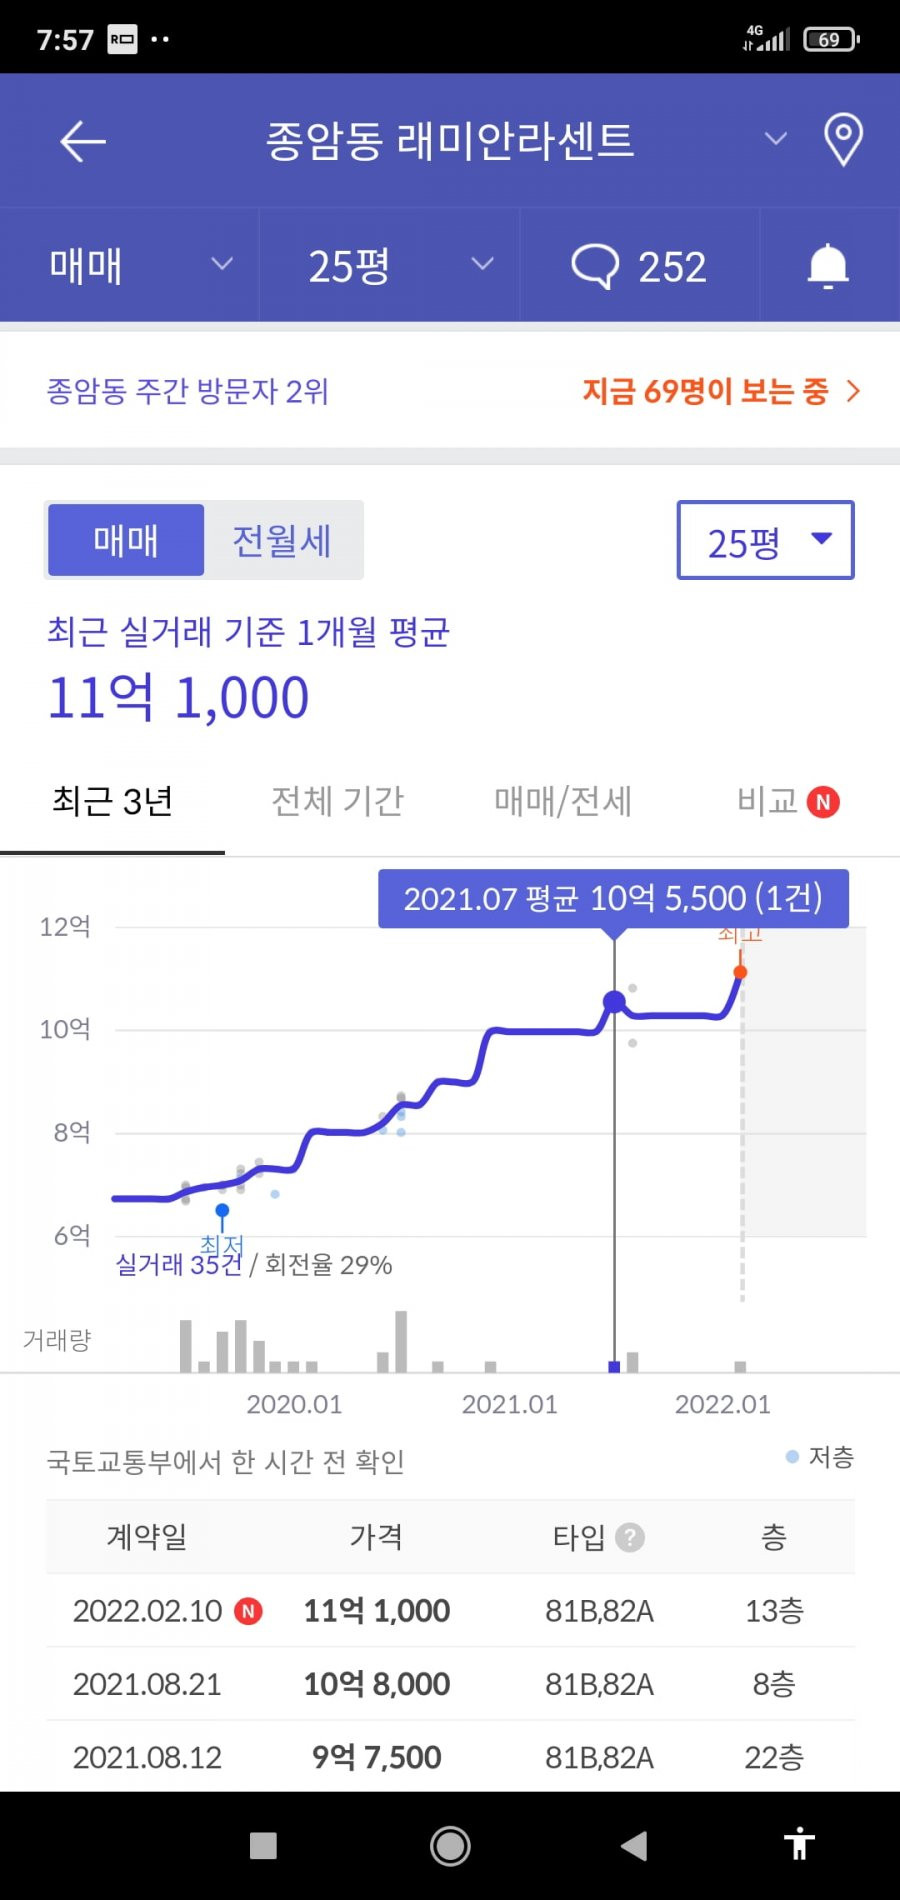The height and width of the screenshot is (1900, 900).
Task: Open the 2022.02.10 transaction row
Action: 450,1611
